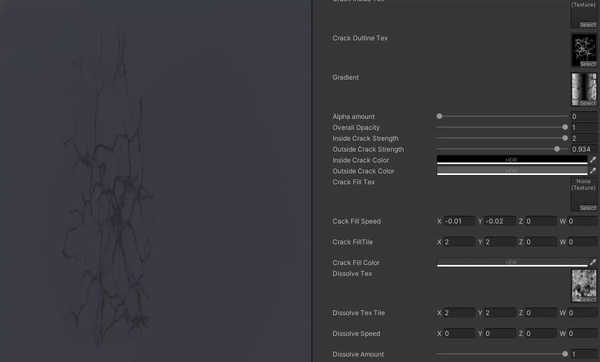Click the Cack Fill Speed Z field

[541, 221]
